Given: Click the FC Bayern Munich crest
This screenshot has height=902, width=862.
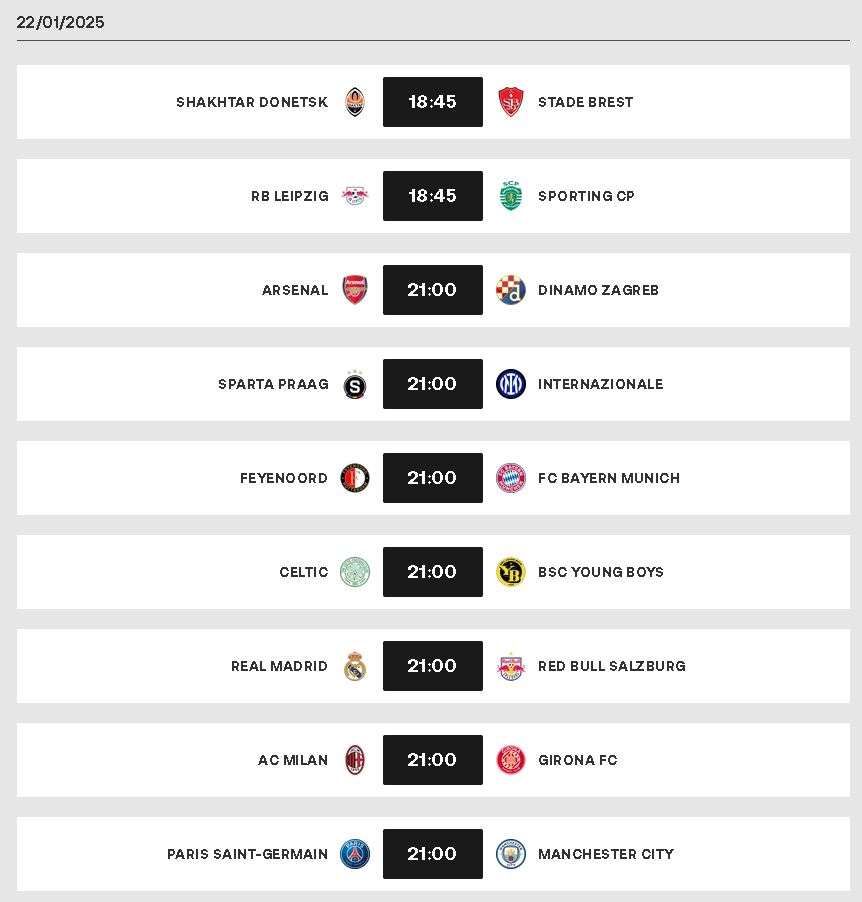Looking at the screenshot, I should tap(510, 478).
